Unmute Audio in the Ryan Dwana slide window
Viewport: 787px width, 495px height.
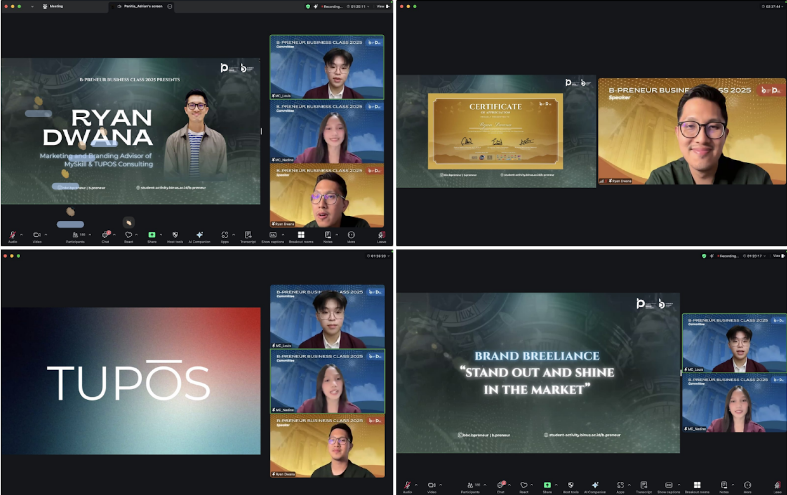(13, 234)
